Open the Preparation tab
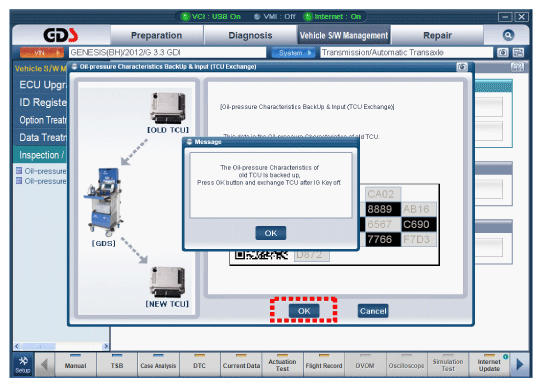The height and width of the screenshot is (387, 542). [157, 35]
